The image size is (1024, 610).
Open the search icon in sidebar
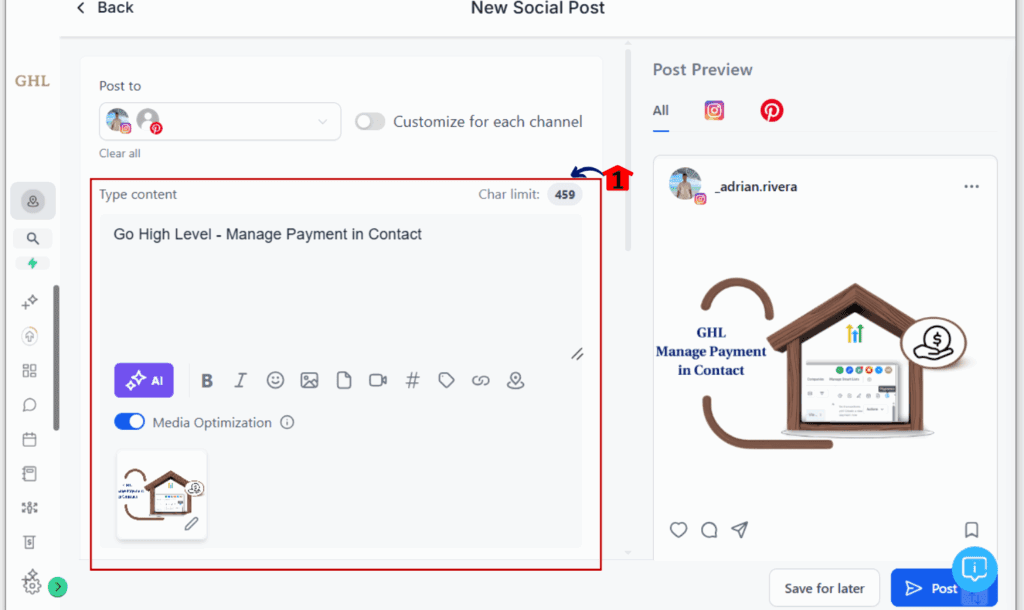click(32, 238)
